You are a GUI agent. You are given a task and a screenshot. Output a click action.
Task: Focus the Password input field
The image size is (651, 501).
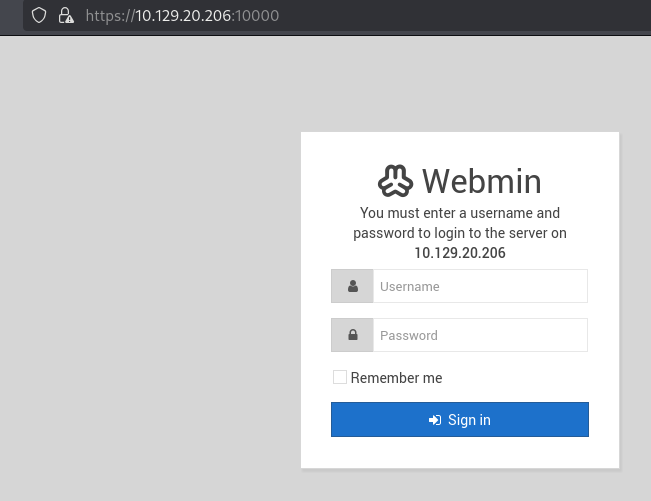tap(480, 335)
